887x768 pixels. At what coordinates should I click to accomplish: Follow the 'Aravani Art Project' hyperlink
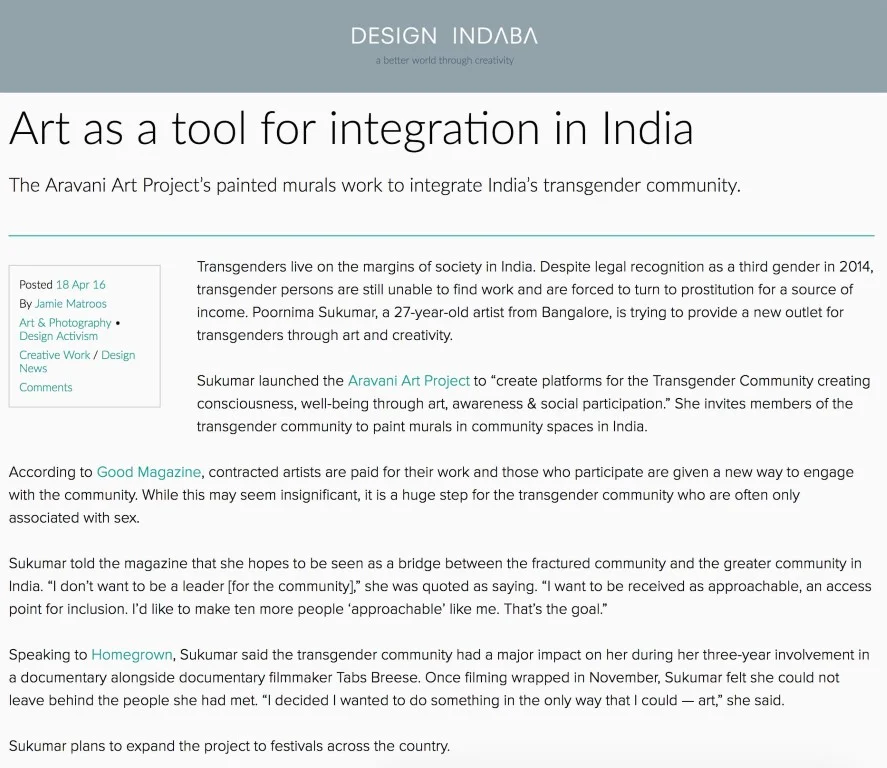(x=408, y=381)
